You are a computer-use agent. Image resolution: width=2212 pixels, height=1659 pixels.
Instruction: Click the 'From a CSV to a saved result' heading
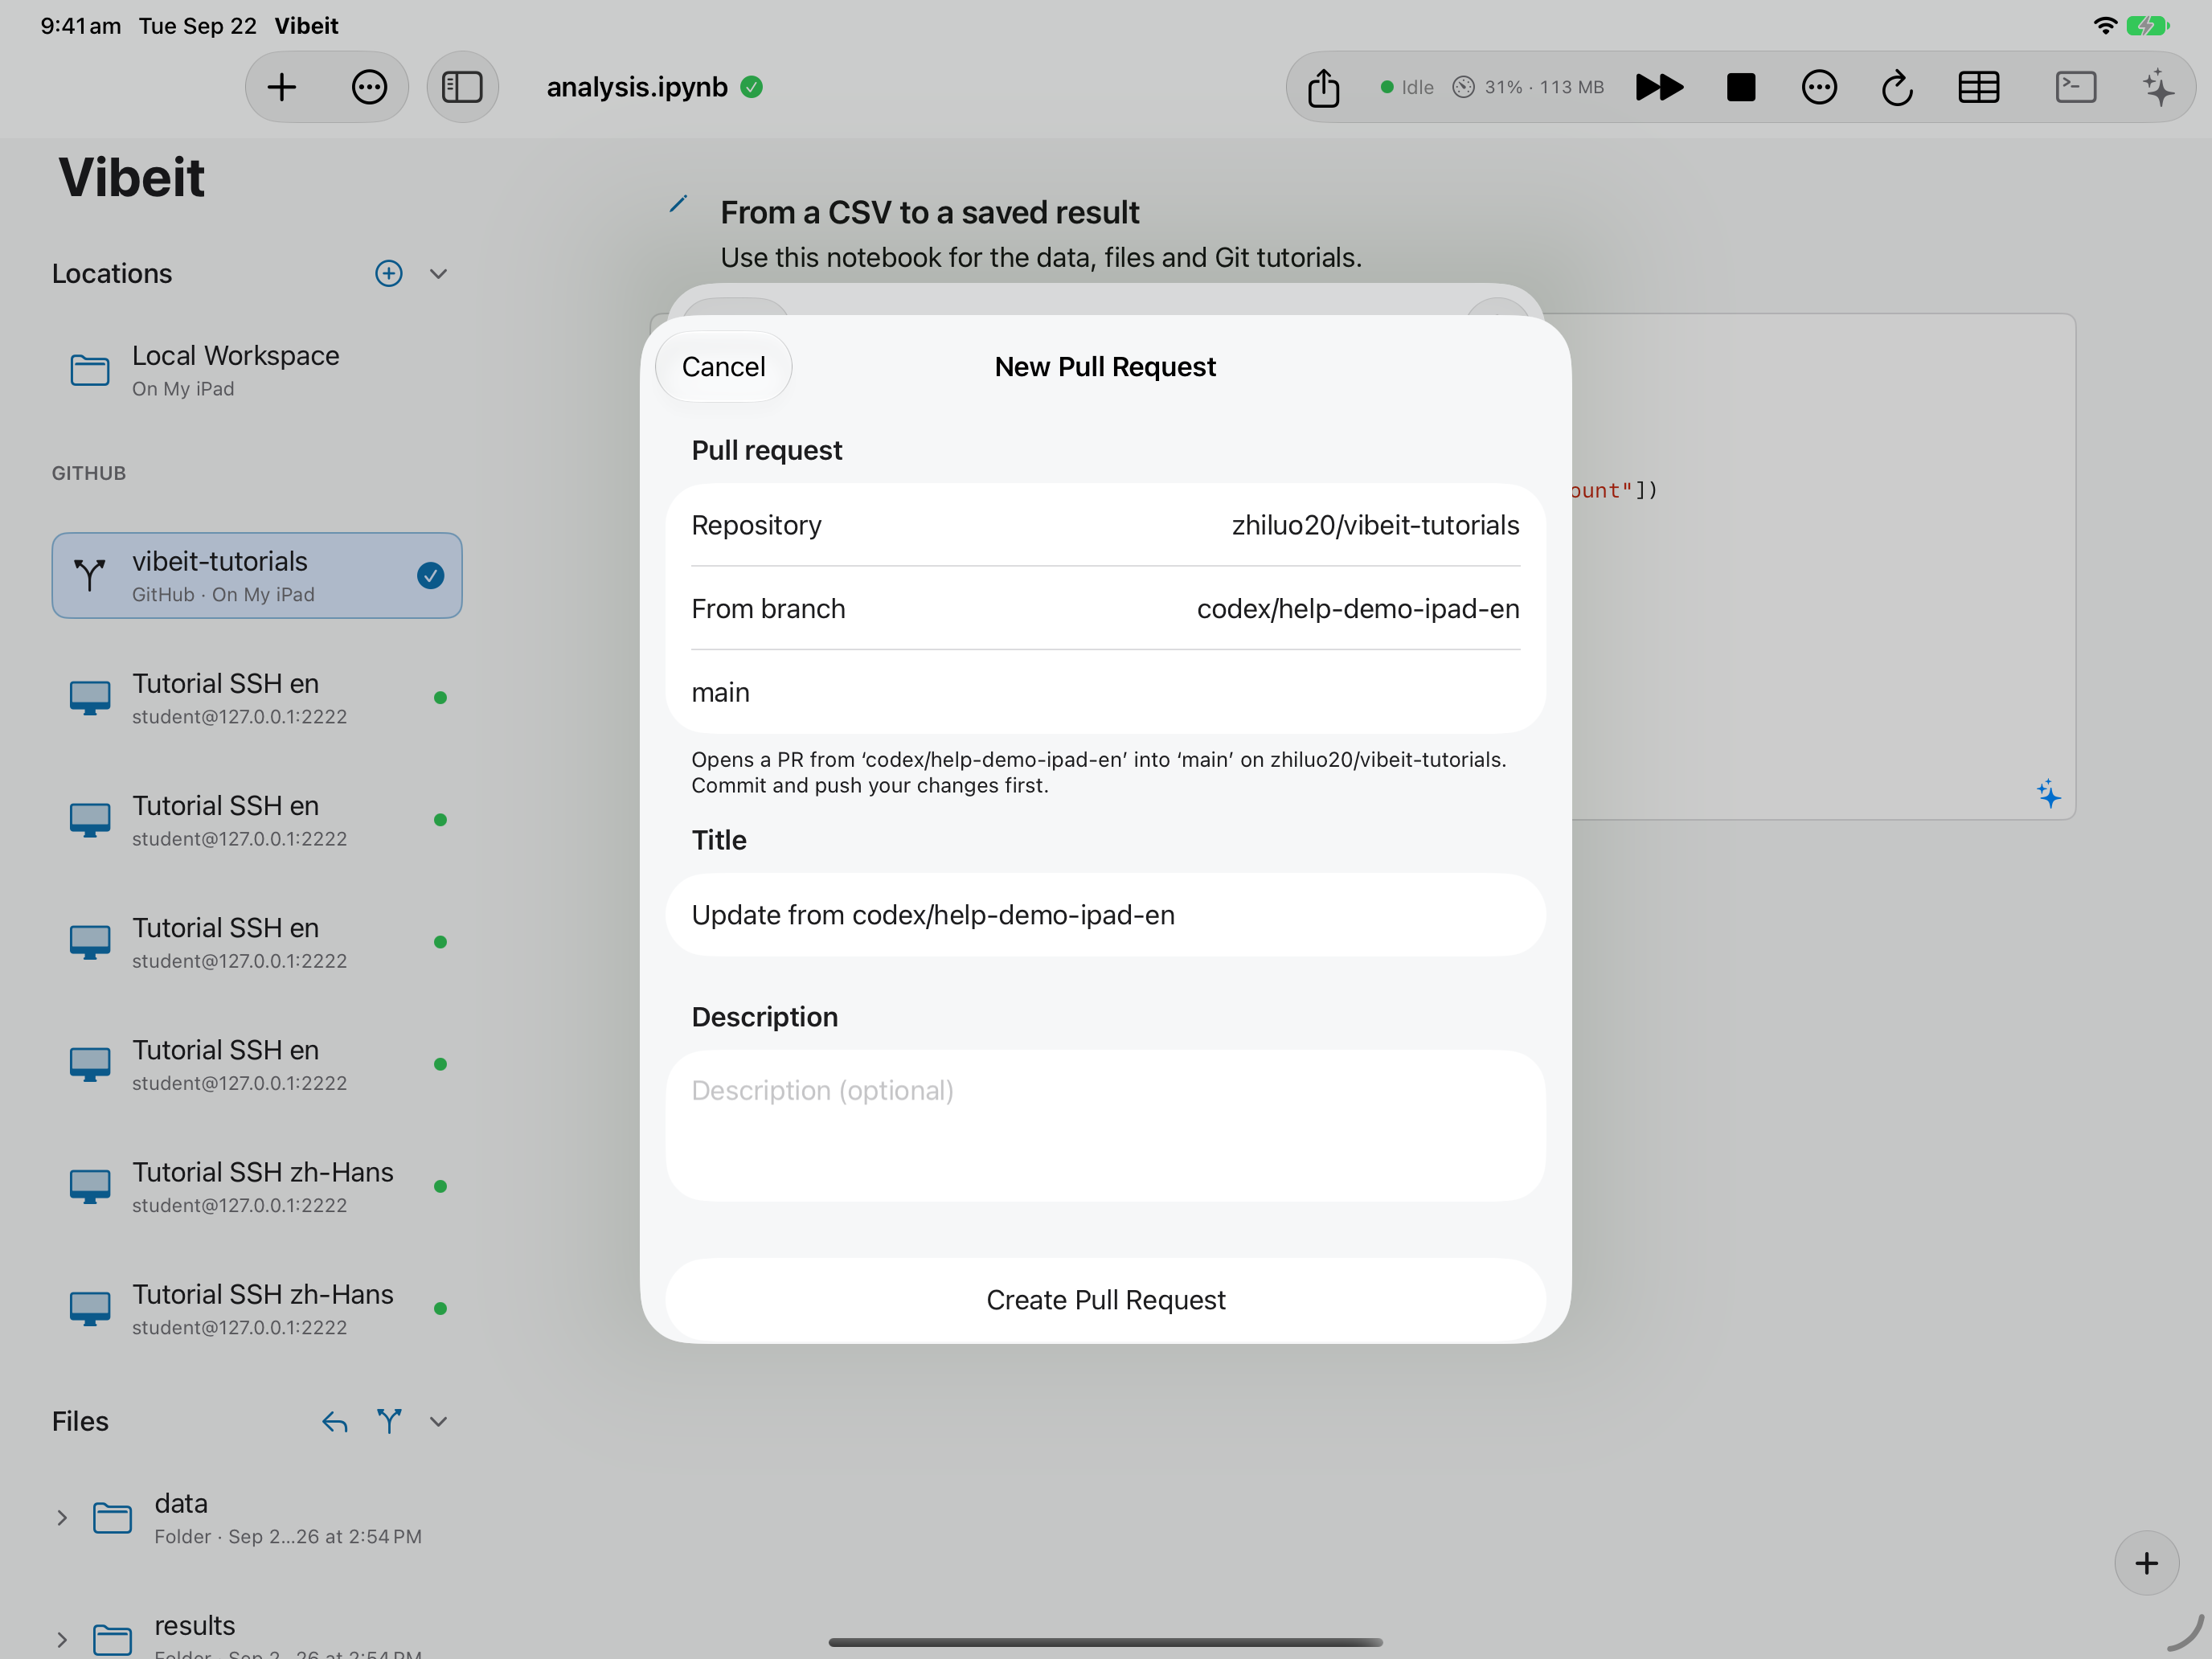(x=929, y=212)
